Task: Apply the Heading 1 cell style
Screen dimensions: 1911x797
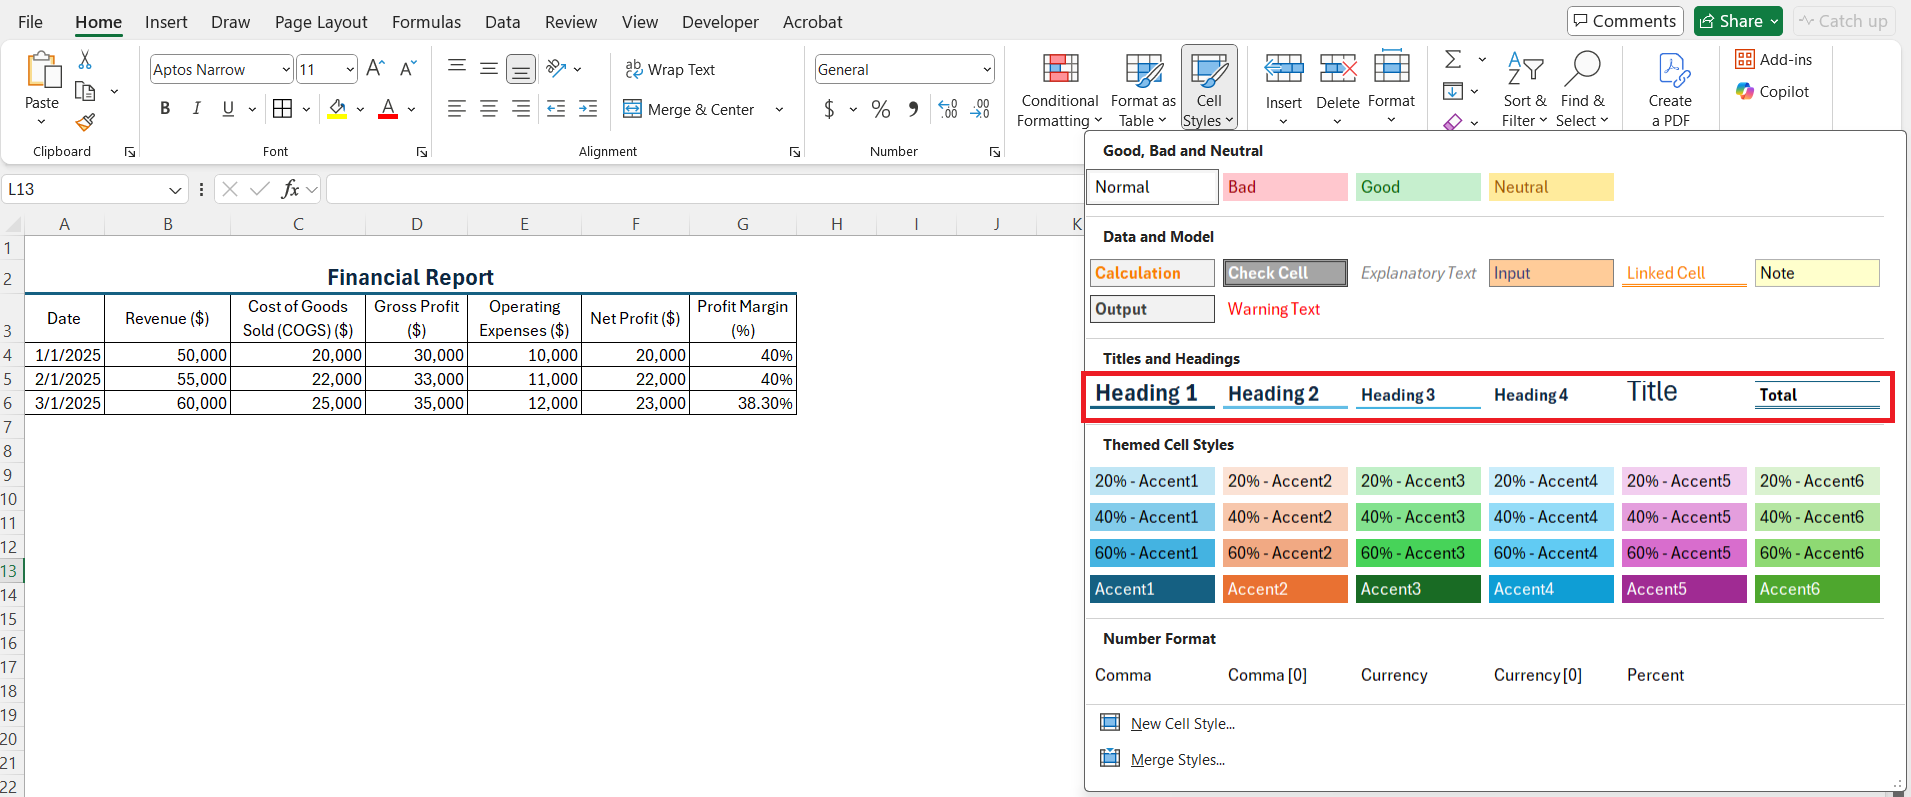Action: [x=1151, y=394]
